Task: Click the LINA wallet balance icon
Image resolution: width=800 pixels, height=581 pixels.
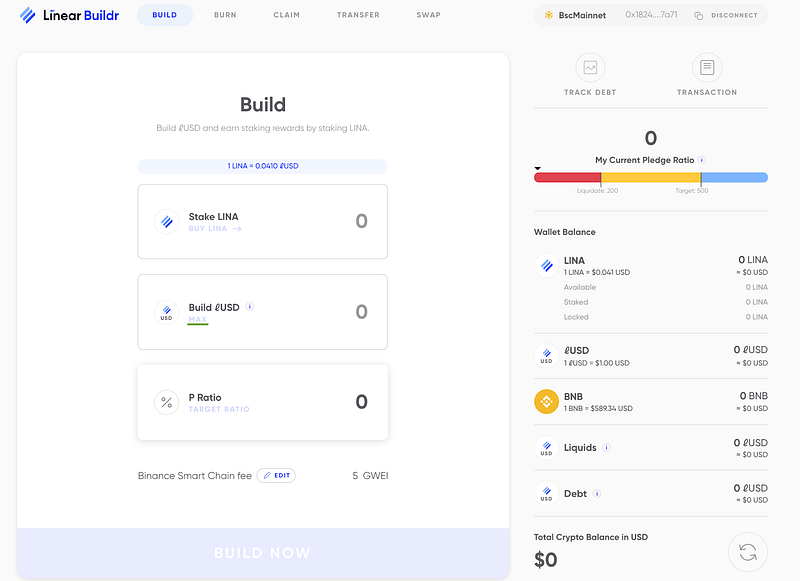Action: tap(546, 266)
